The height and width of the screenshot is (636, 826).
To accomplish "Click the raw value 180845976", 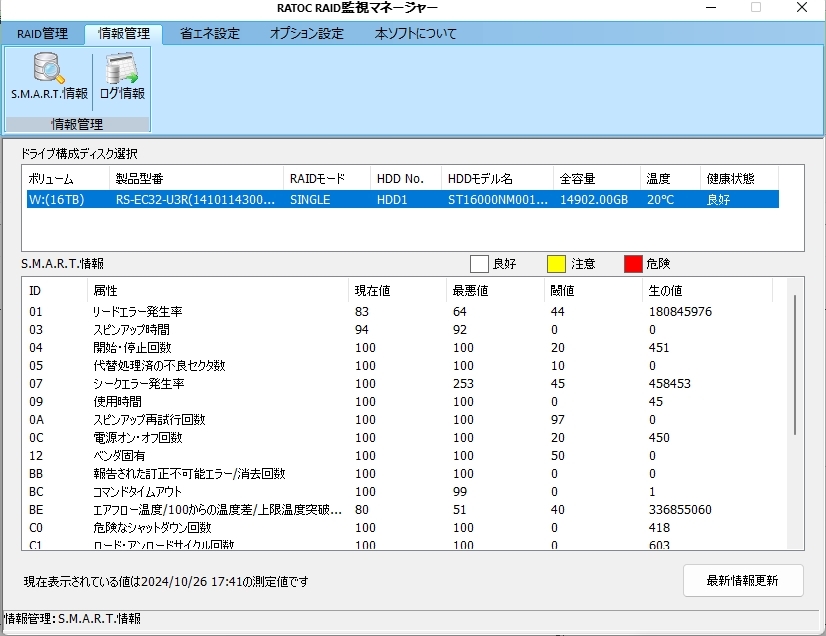I will 680,311.
